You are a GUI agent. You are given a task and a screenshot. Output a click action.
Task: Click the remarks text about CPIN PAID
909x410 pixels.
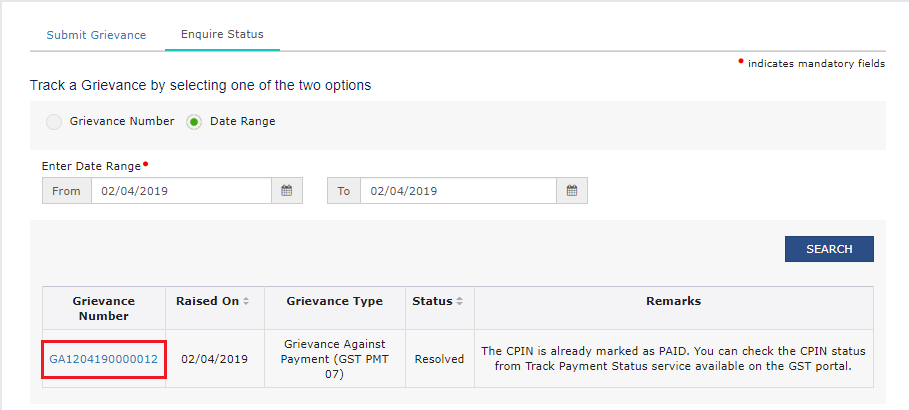click(x=674, y=359)
